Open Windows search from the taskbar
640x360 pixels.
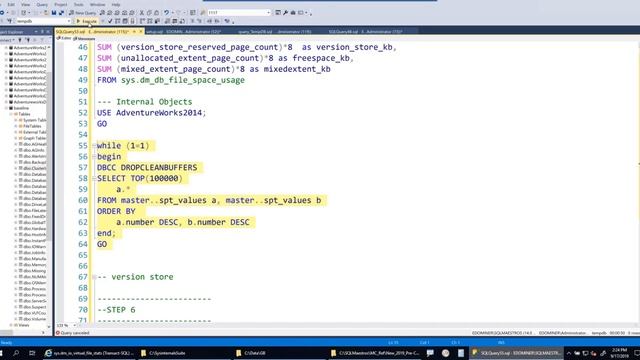16,353
